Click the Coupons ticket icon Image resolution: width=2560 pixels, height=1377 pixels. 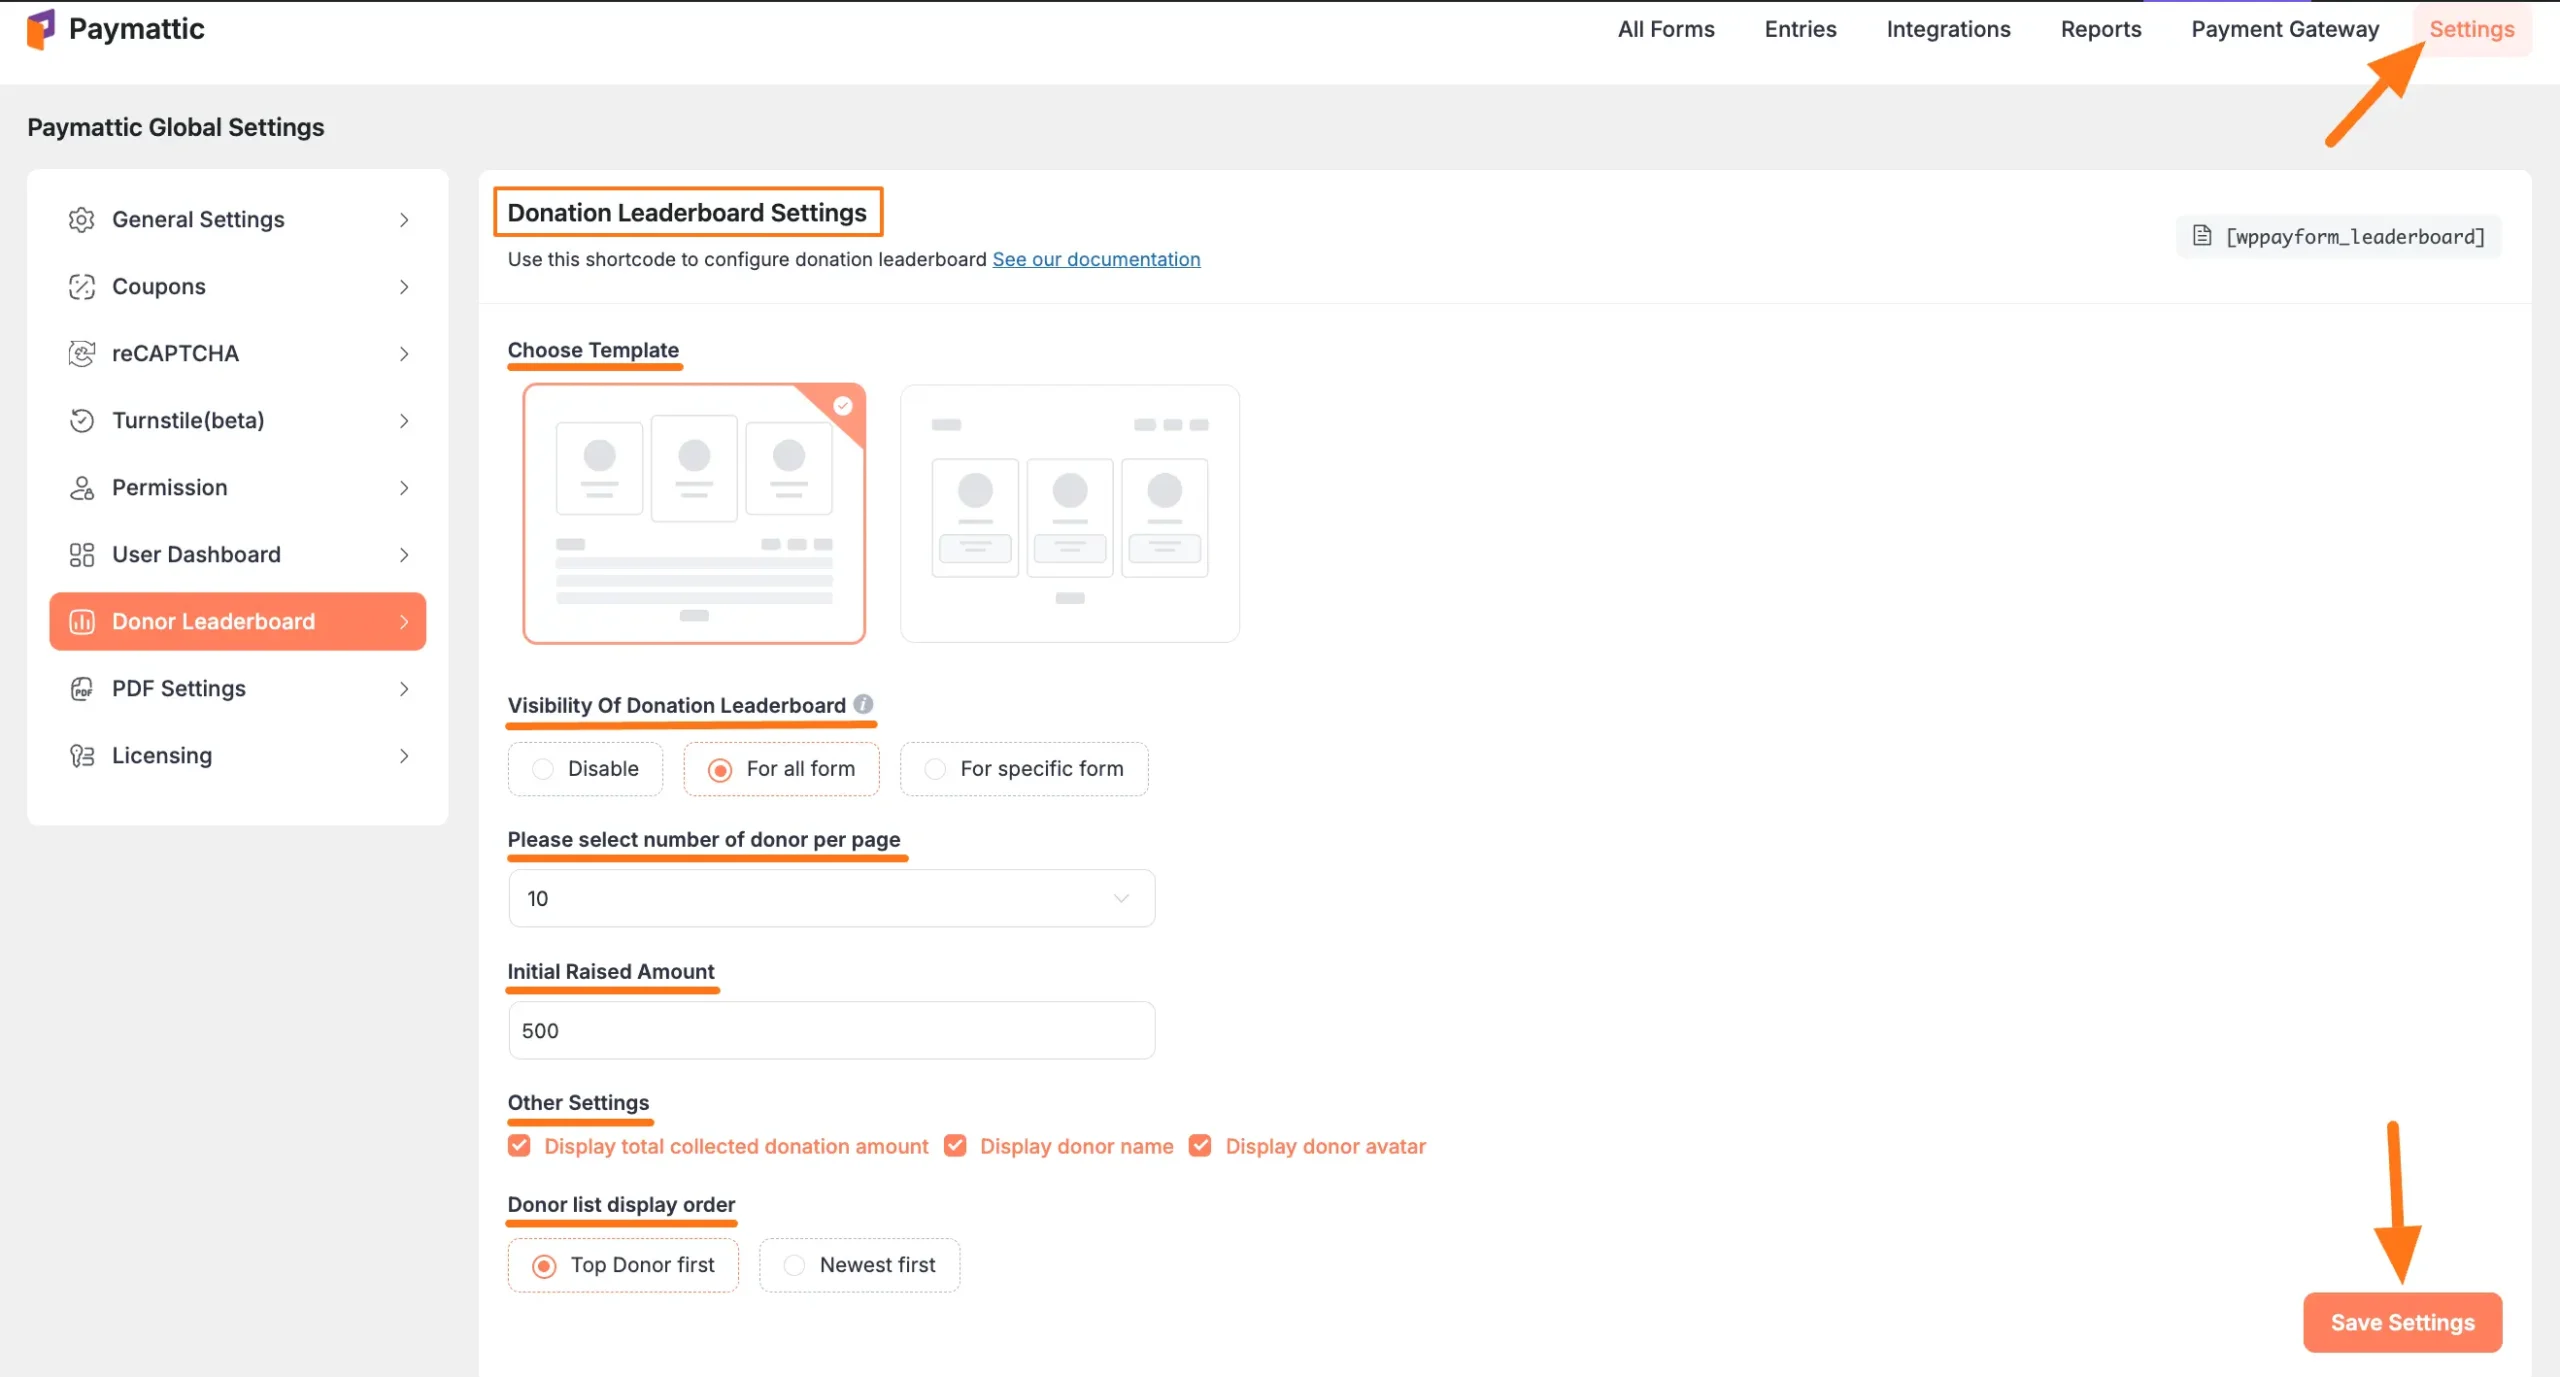pyautogui.click(x=81, y=287)
